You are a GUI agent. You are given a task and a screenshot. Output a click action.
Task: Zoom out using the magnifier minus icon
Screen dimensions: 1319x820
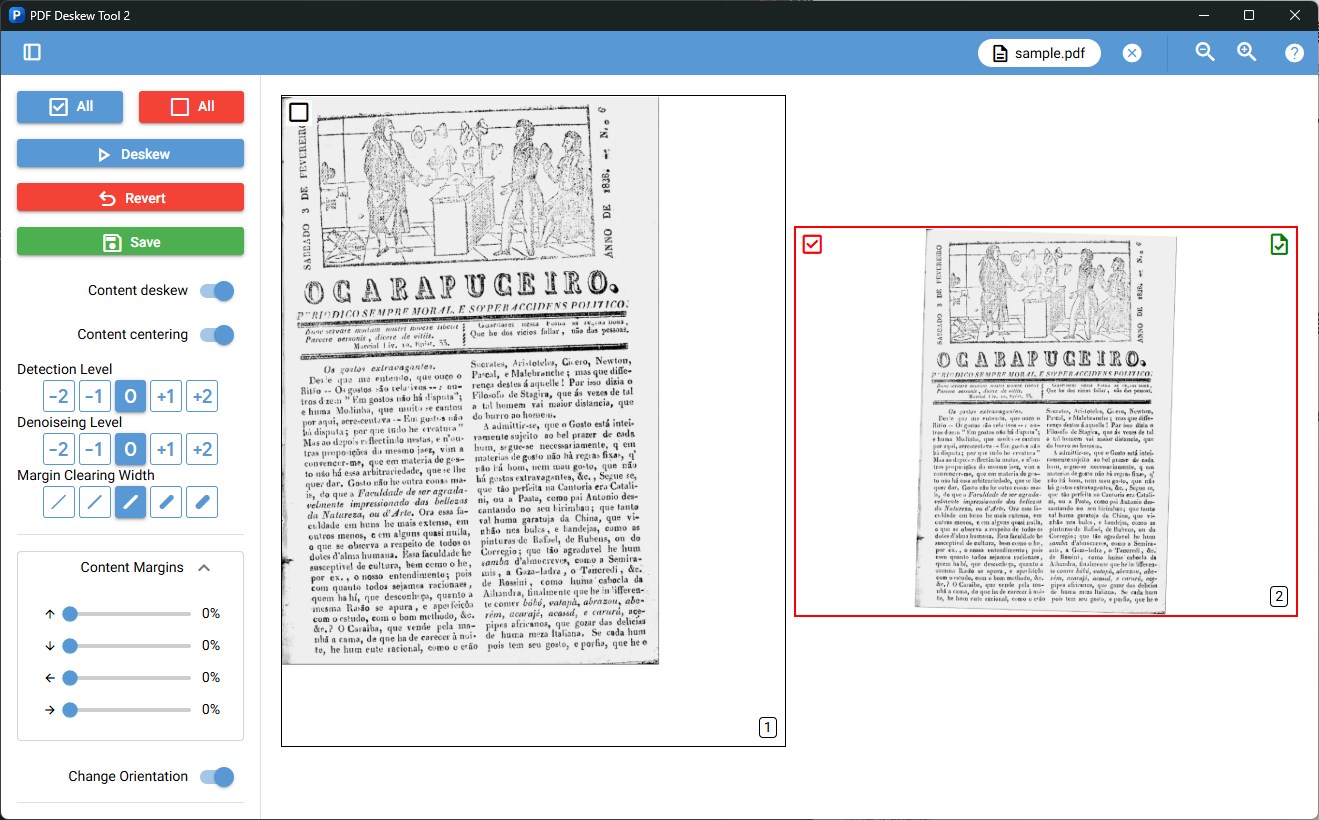tap(1204, 52)
